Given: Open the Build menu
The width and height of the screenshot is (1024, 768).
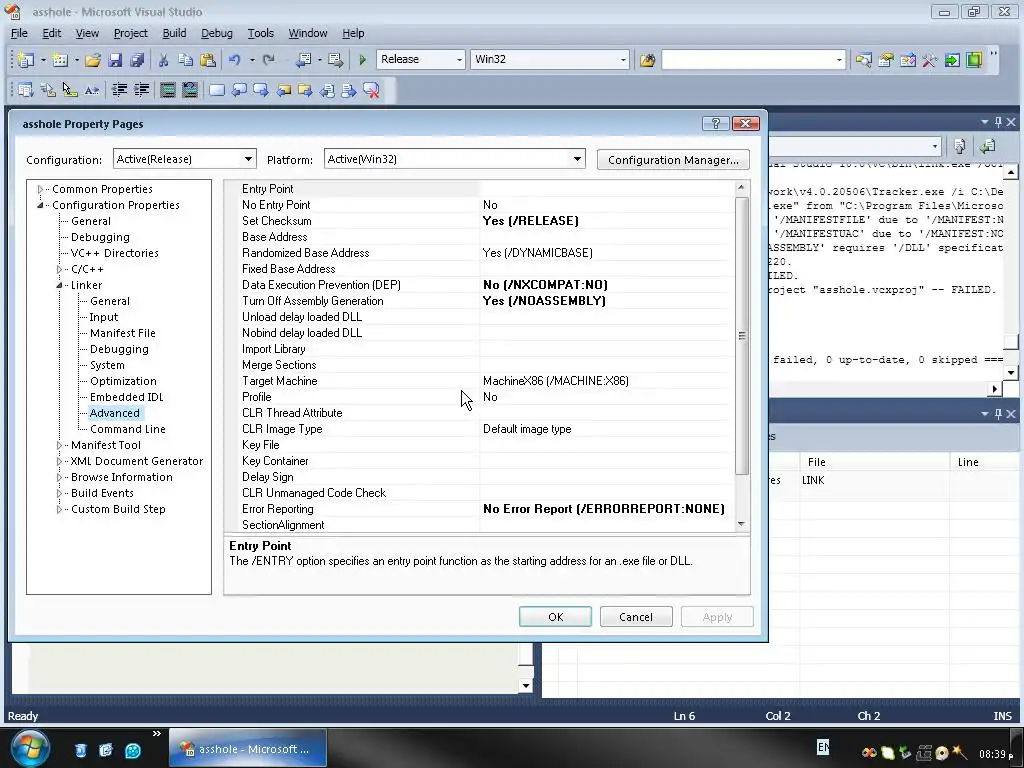Looking at the screenshot, I should 174,33.
